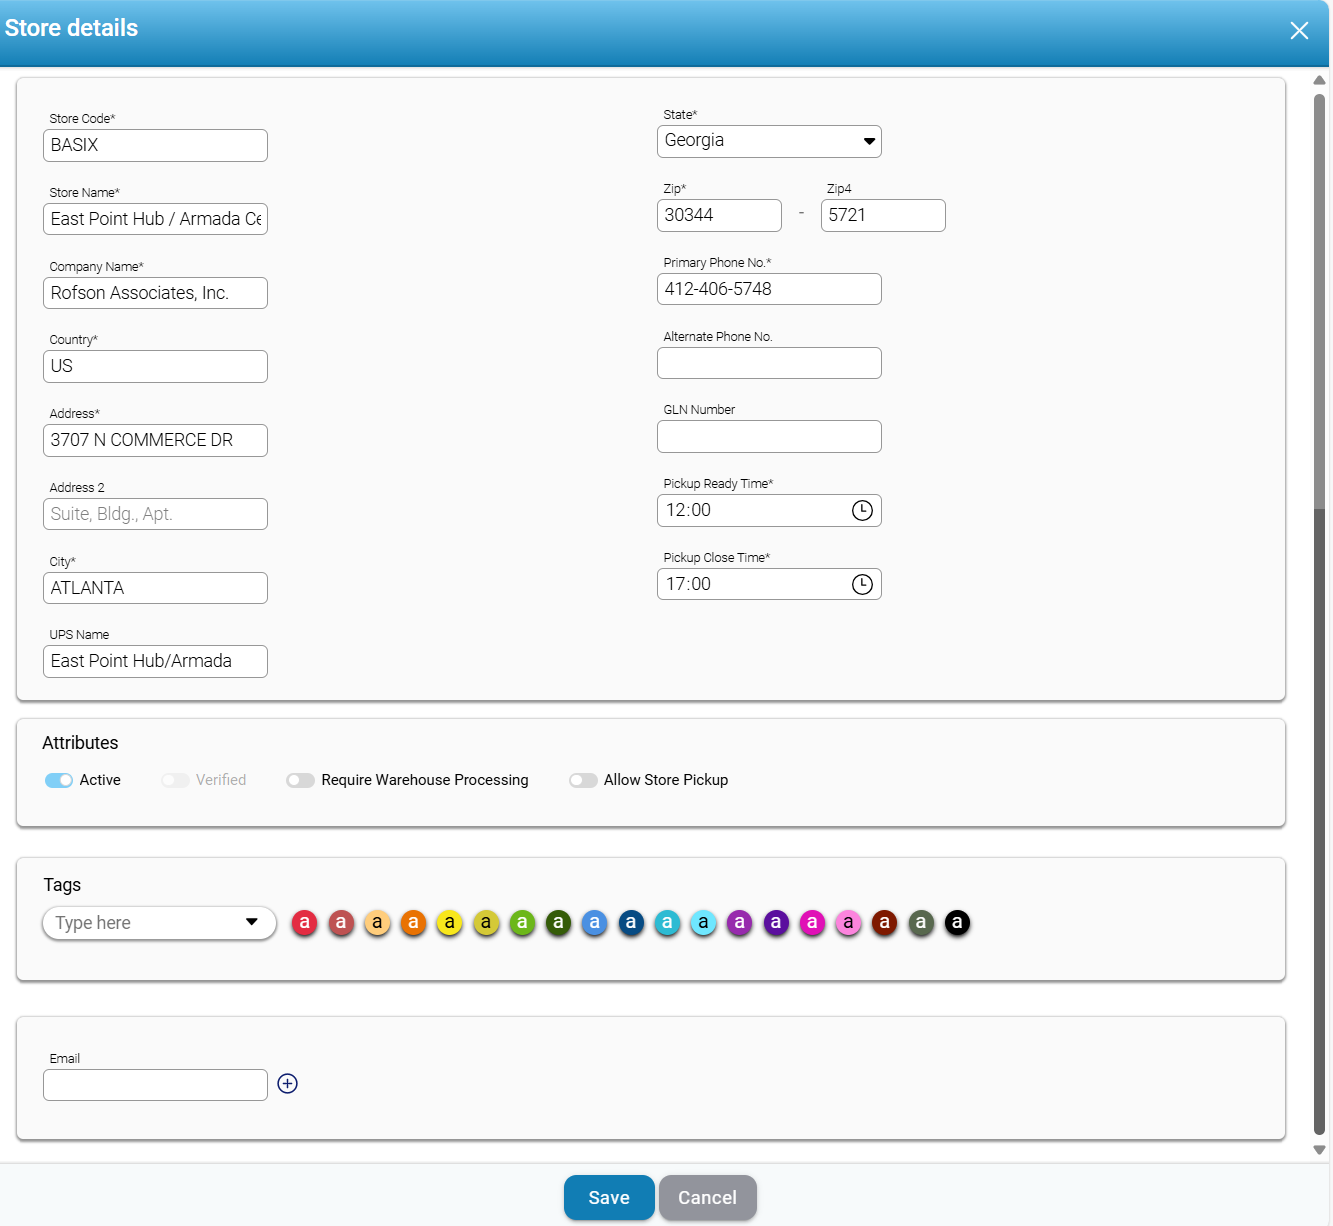1333x1226 pixels.
Task: Click the scrollbar down arrow
Action: 1319,1150
